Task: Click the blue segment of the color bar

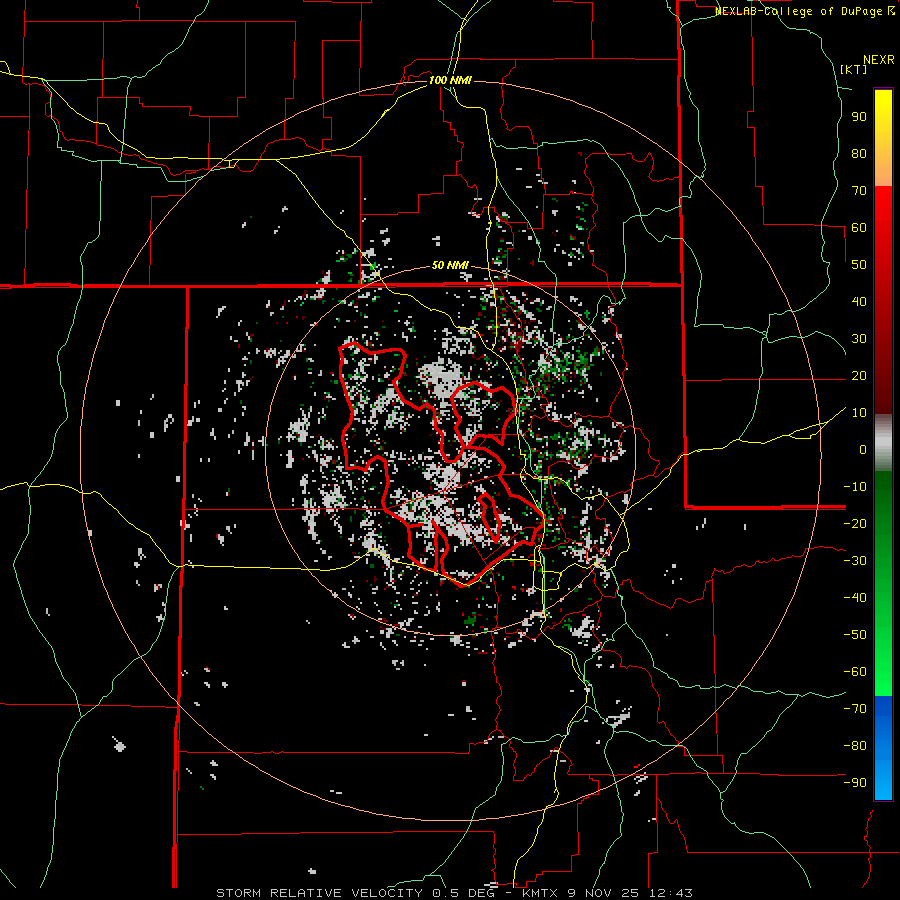Action: tap(883, 748)
